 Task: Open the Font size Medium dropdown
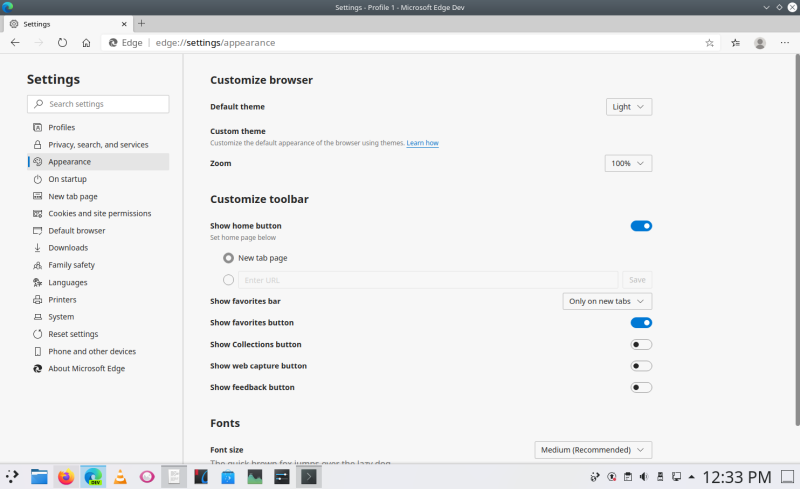pyautogui.click(x=593, y=450)
